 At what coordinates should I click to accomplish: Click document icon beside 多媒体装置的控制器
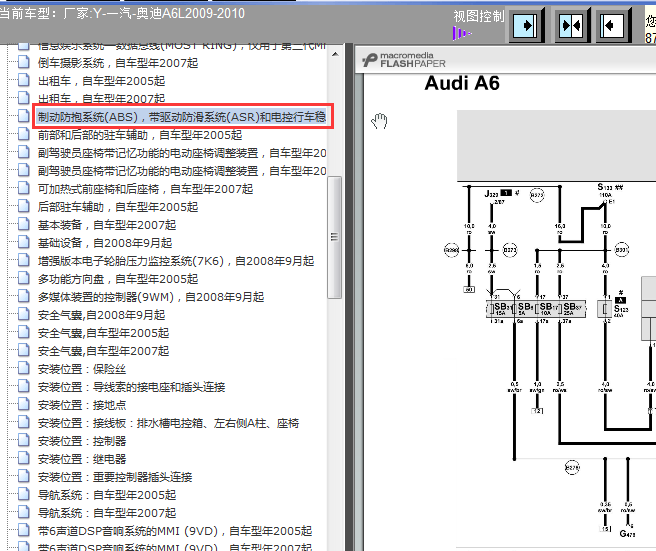click(x=24, y=296)
